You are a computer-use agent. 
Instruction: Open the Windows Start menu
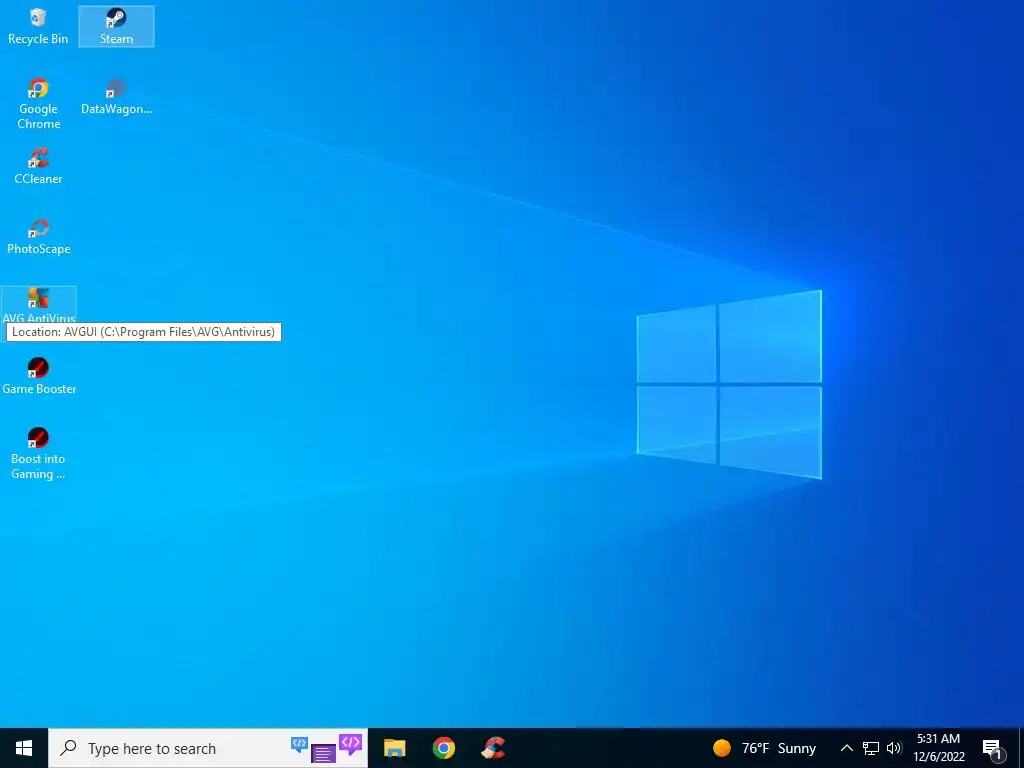(24, 748)
